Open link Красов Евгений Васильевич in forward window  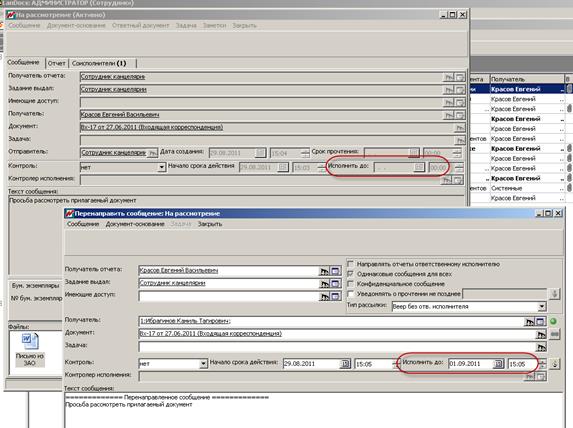point(178,270)
